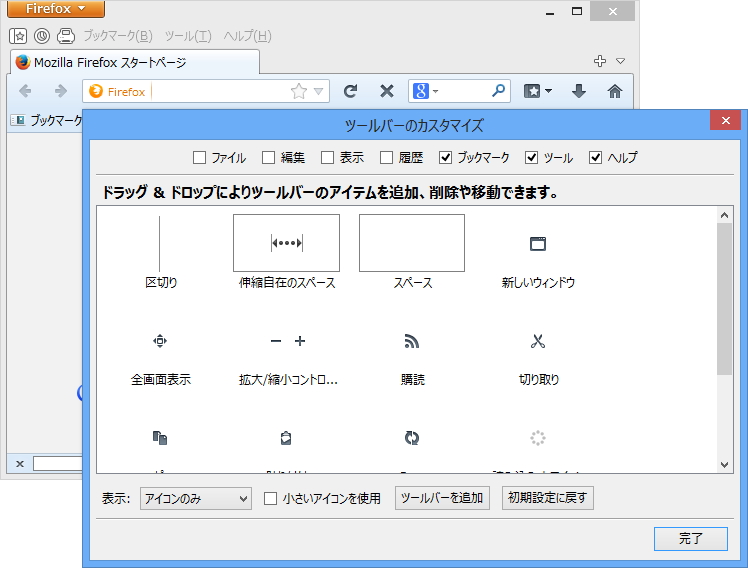Open the Google search engine dropdown
This screenshot has height=568, width=748.
tap(426, 91)
